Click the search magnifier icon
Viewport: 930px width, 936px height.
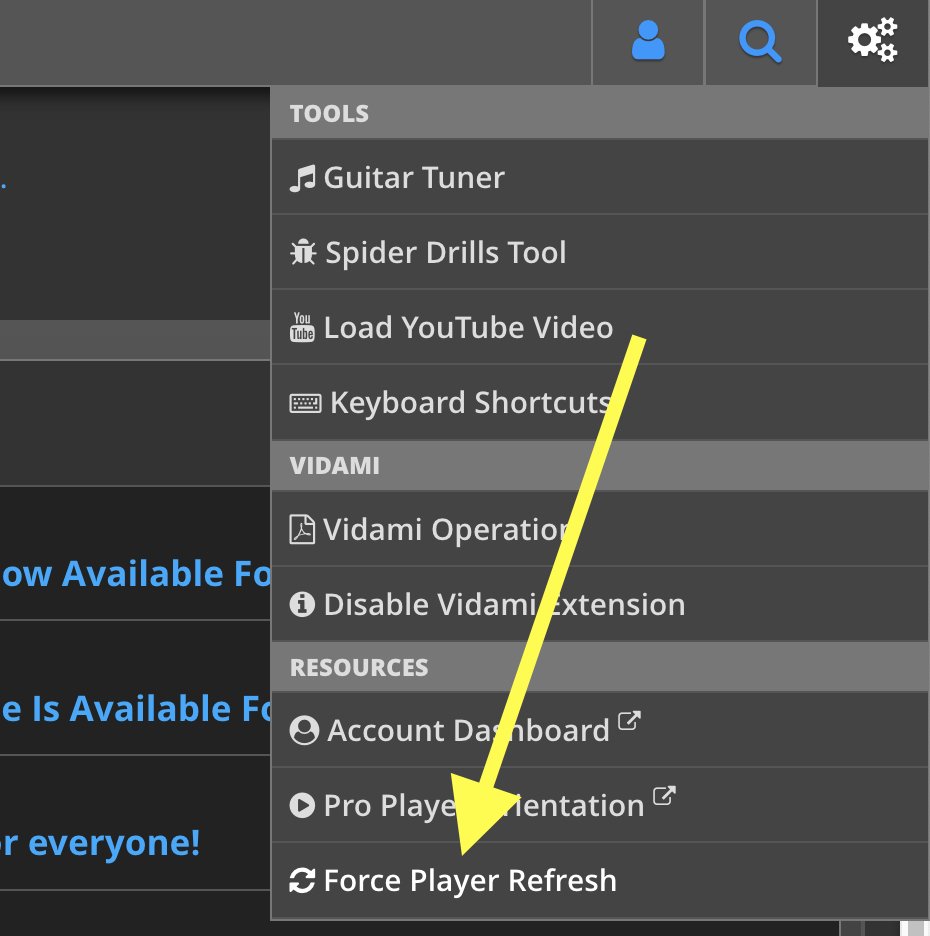pyautogui.click(x=761, y=42)
